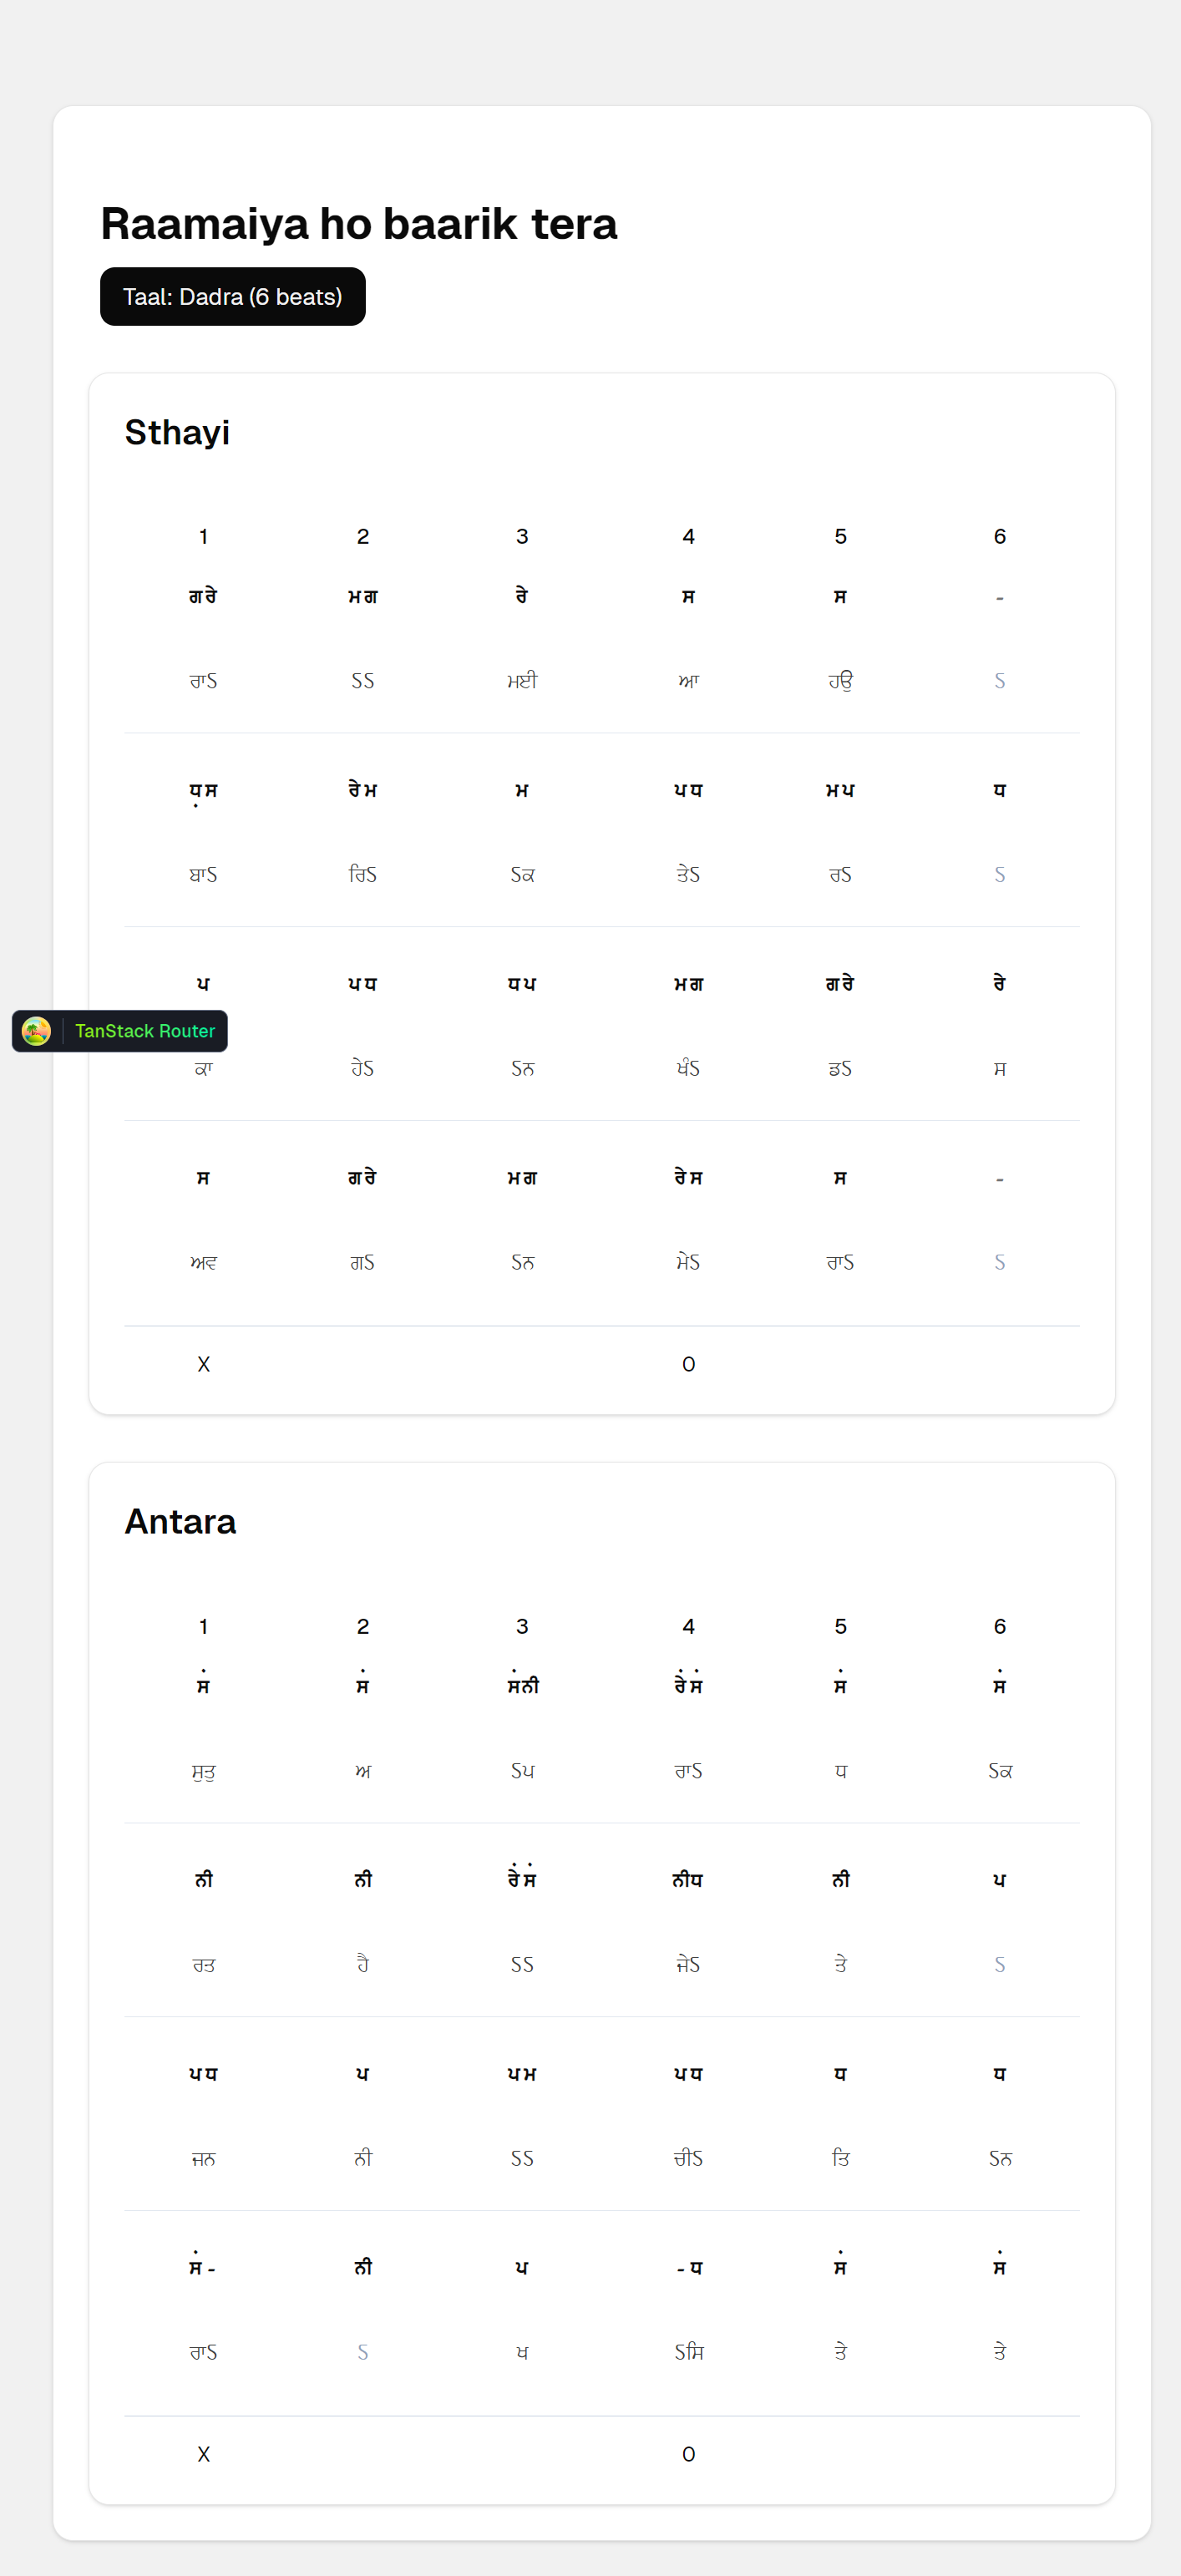
Task: Click the lyric syllable ਹੈ in Antara
Action: click(363, 1965)
